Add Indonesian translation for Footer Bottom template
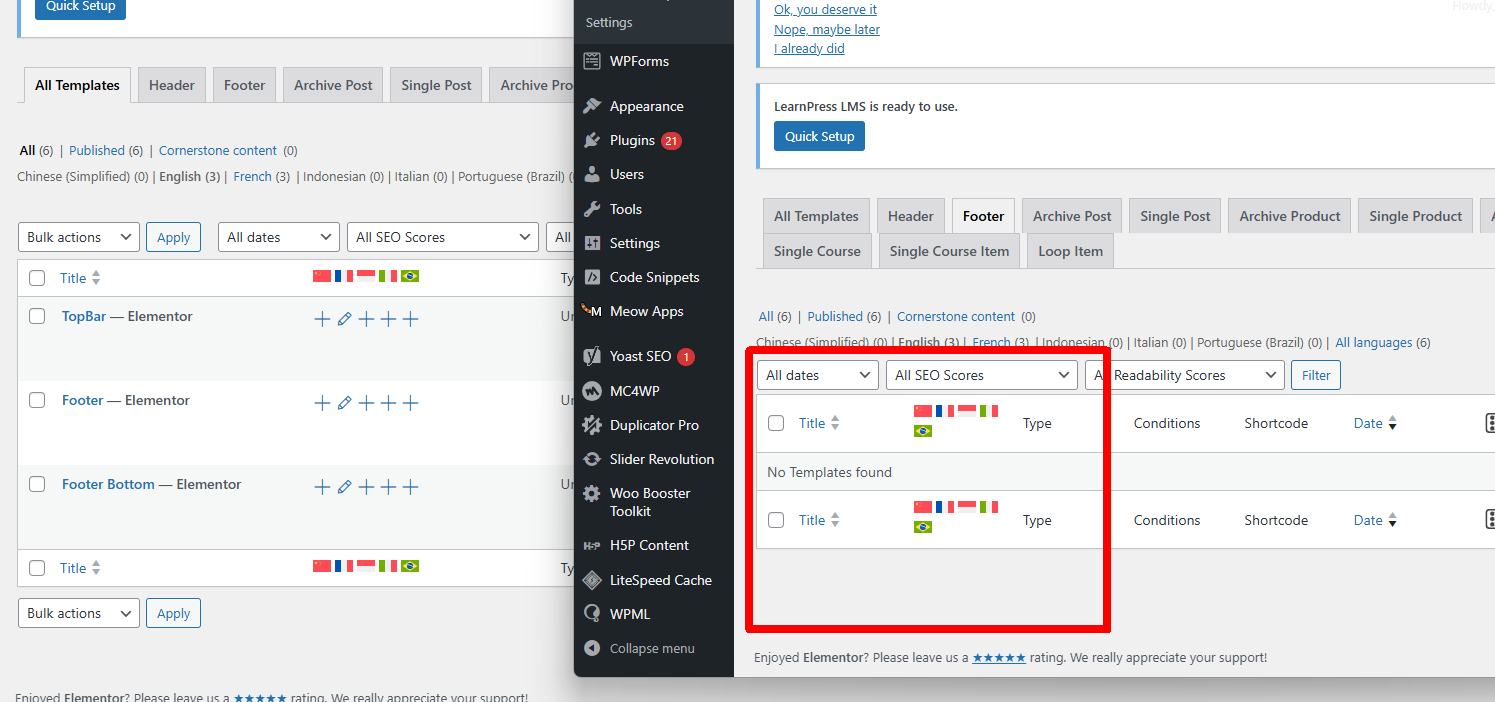The image size is (1495, 702). [x=366, y=487]
